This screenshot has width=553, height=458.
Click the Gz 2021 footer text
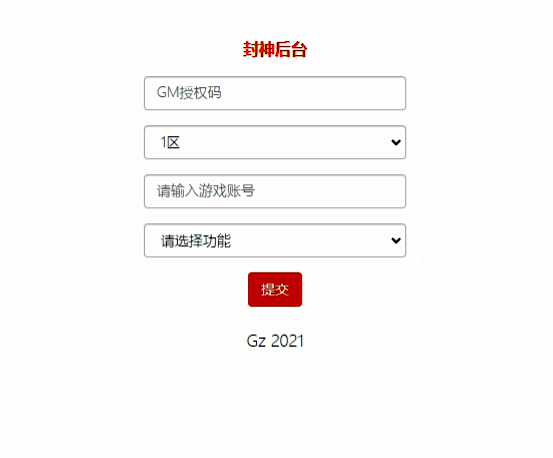pyautogui.click(x=275, y=341)
